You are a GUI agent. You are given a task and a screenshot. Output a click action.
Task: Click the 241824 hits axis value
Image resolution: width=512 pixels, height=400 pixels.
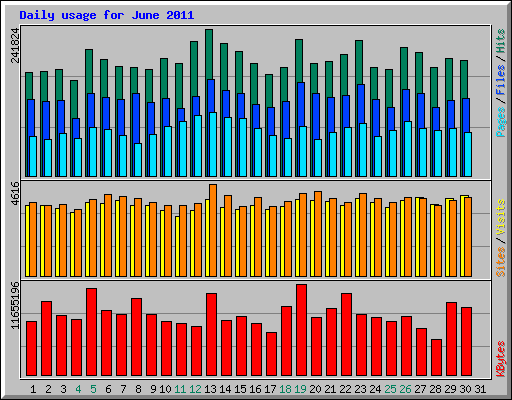pyautogui.click(x=15, y=45)
